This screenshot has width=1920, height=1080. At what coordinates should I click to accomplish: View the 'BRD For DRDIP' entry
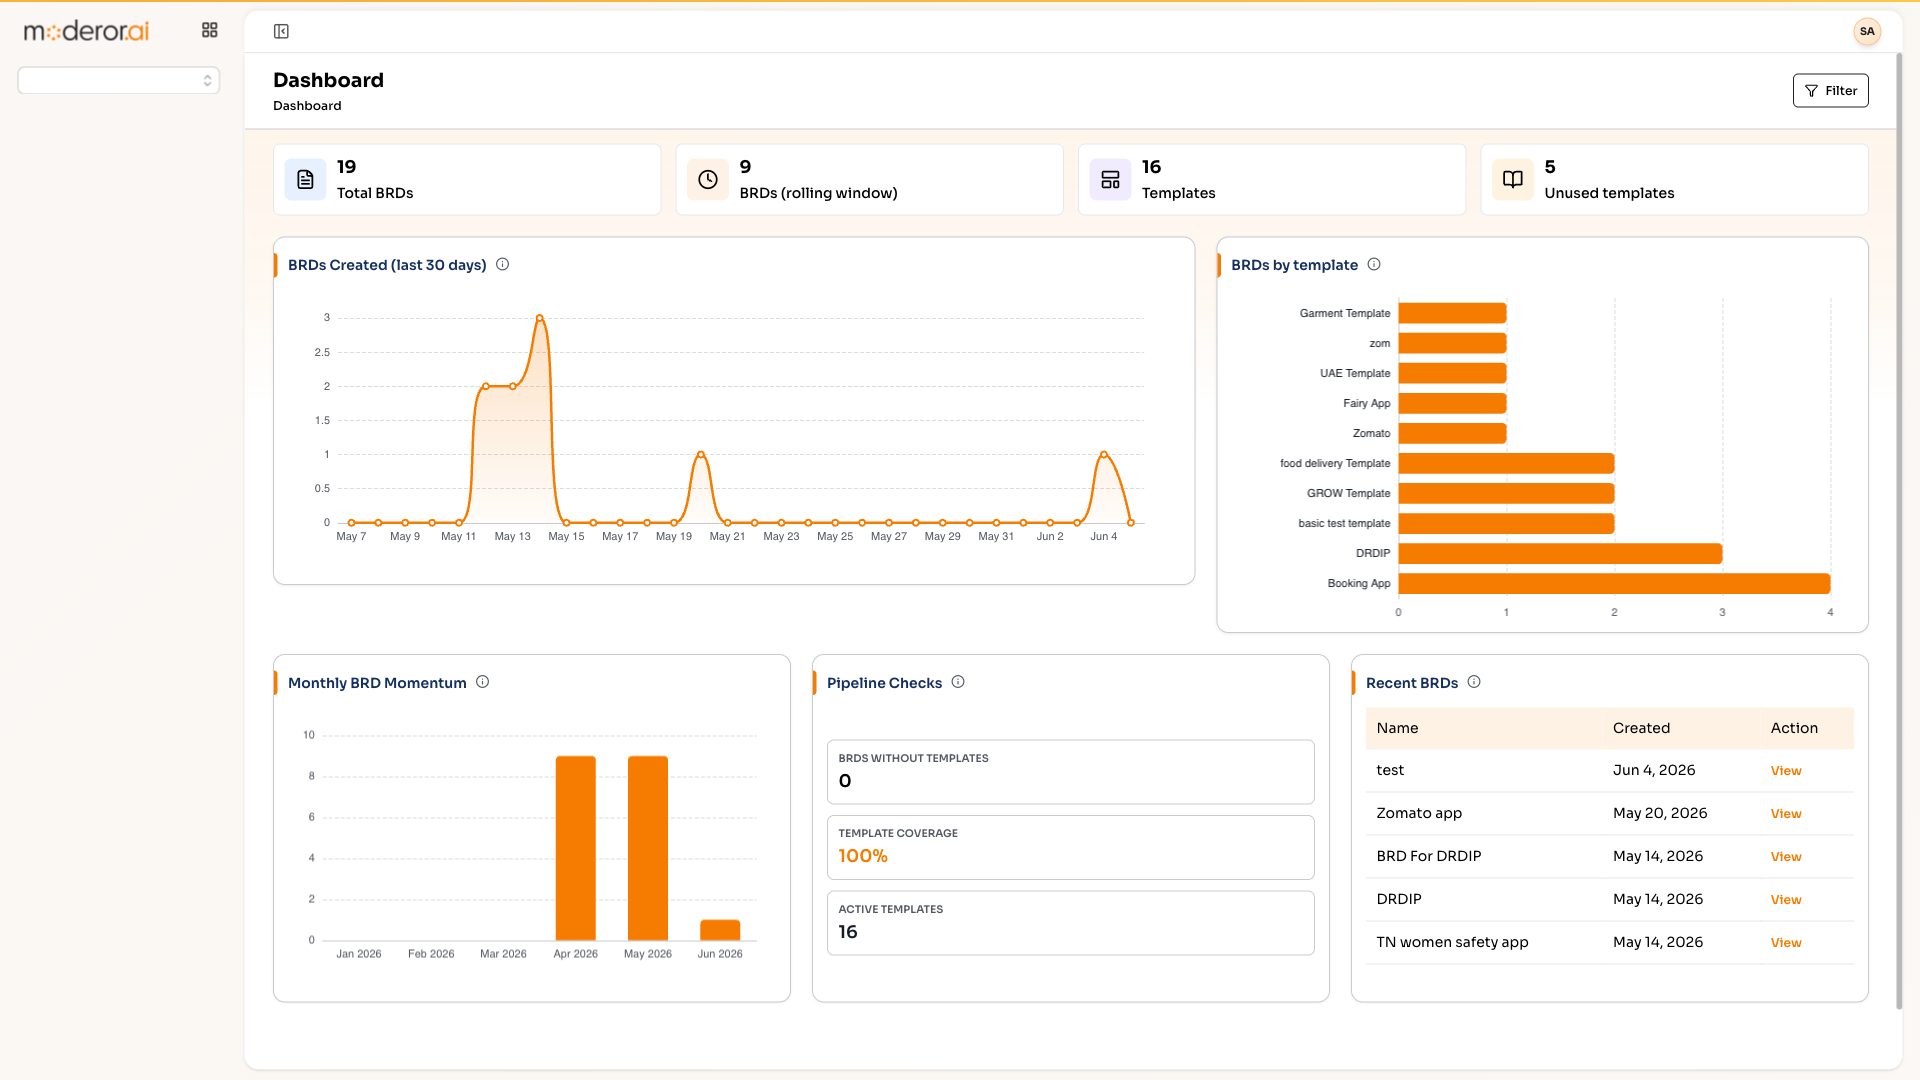pyautogui.click(x=1785, y=857)
